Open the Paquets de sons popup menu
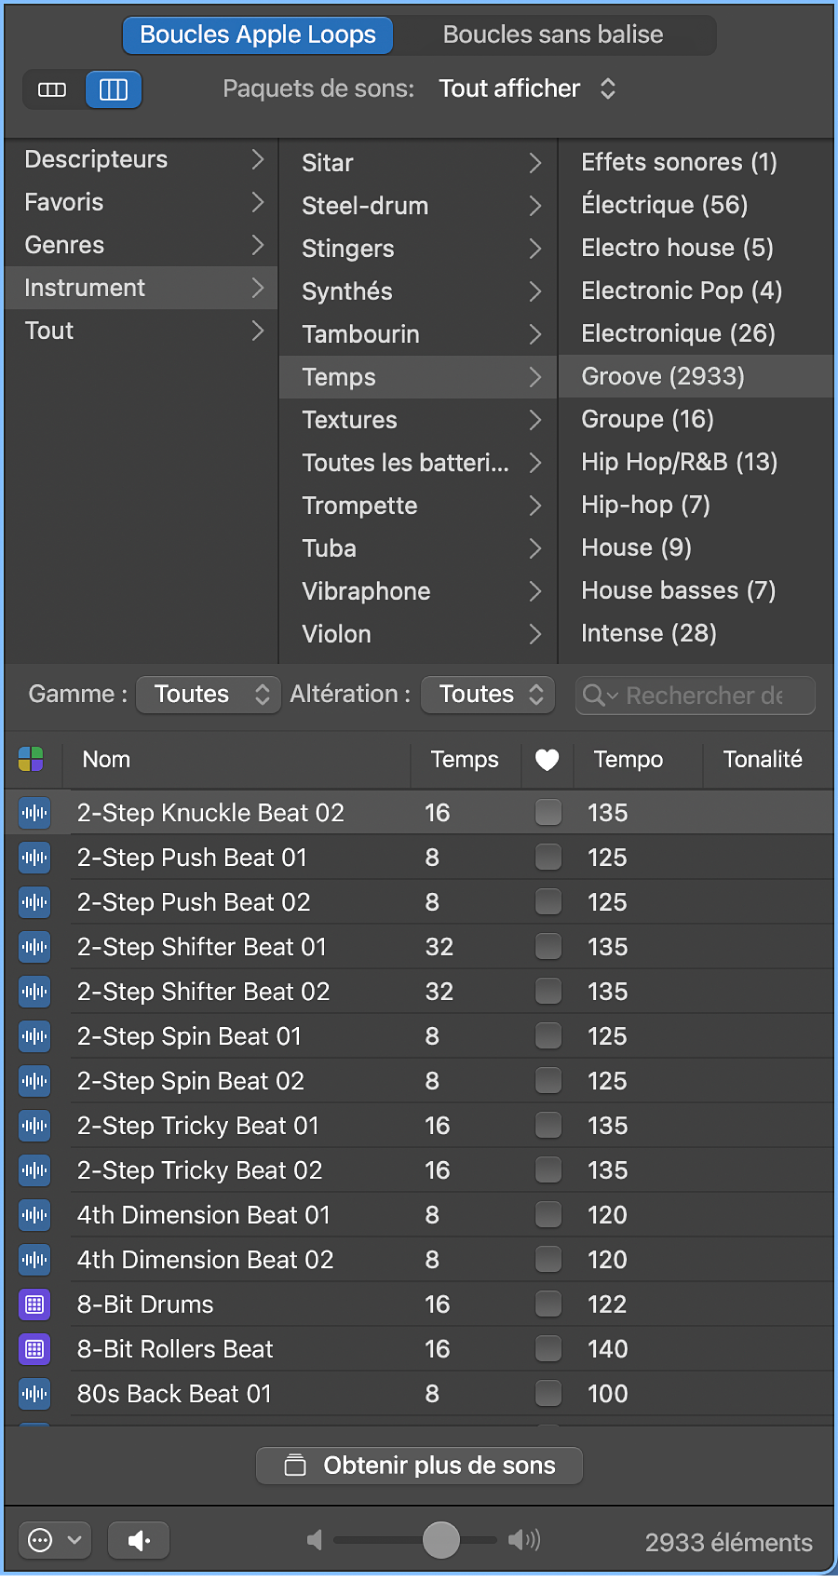The height and width of the screenshot is (1577, 838). point(527,89)
